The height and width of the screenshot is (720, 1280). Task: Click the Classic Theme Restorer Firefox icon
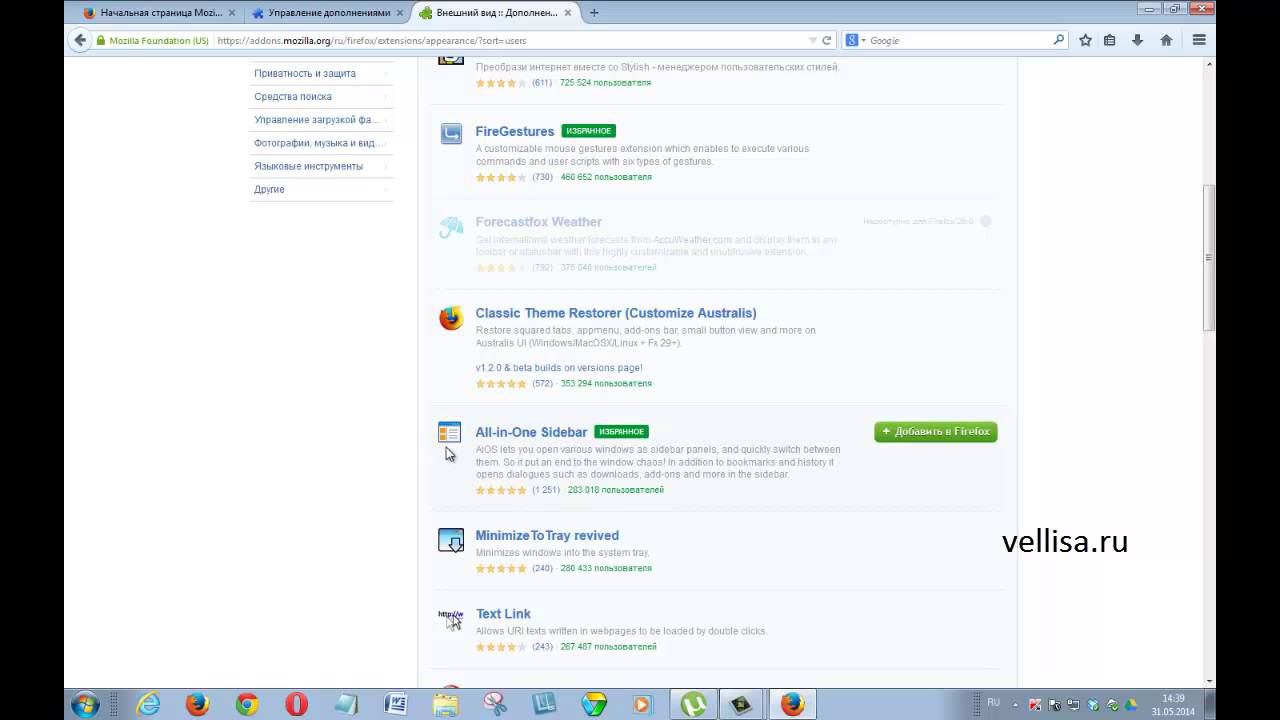(451, 318)
